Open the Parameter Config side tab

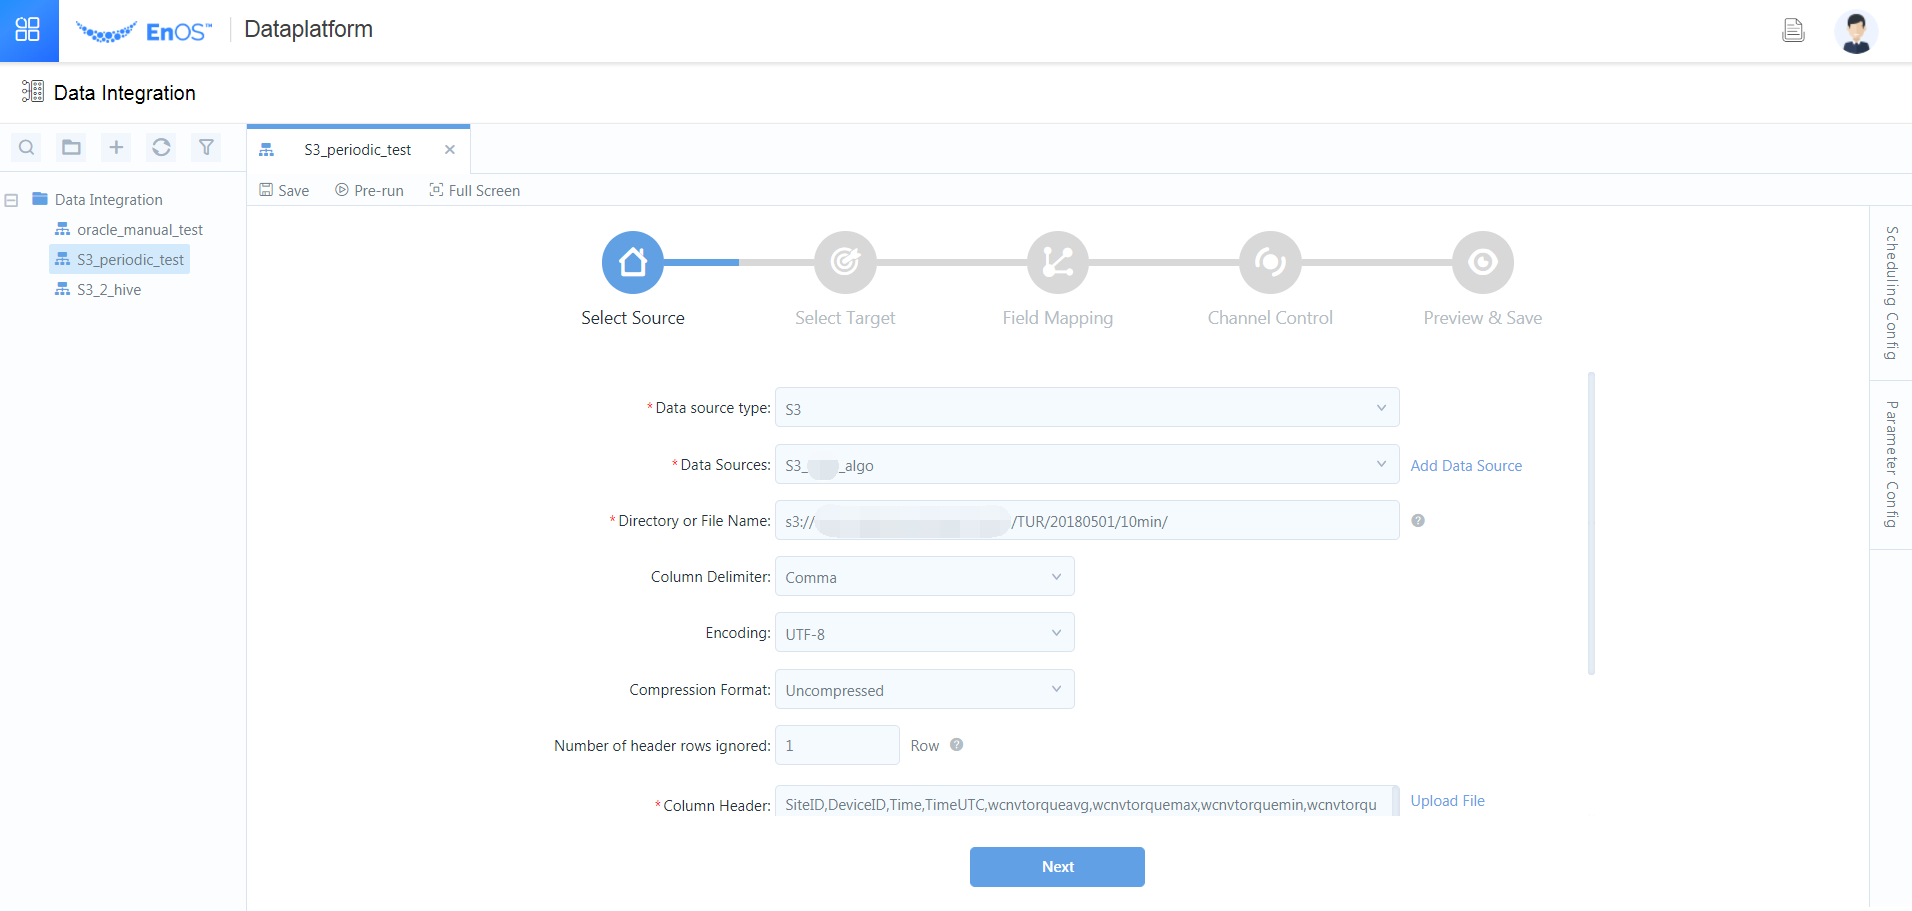tap(1890, 464)
